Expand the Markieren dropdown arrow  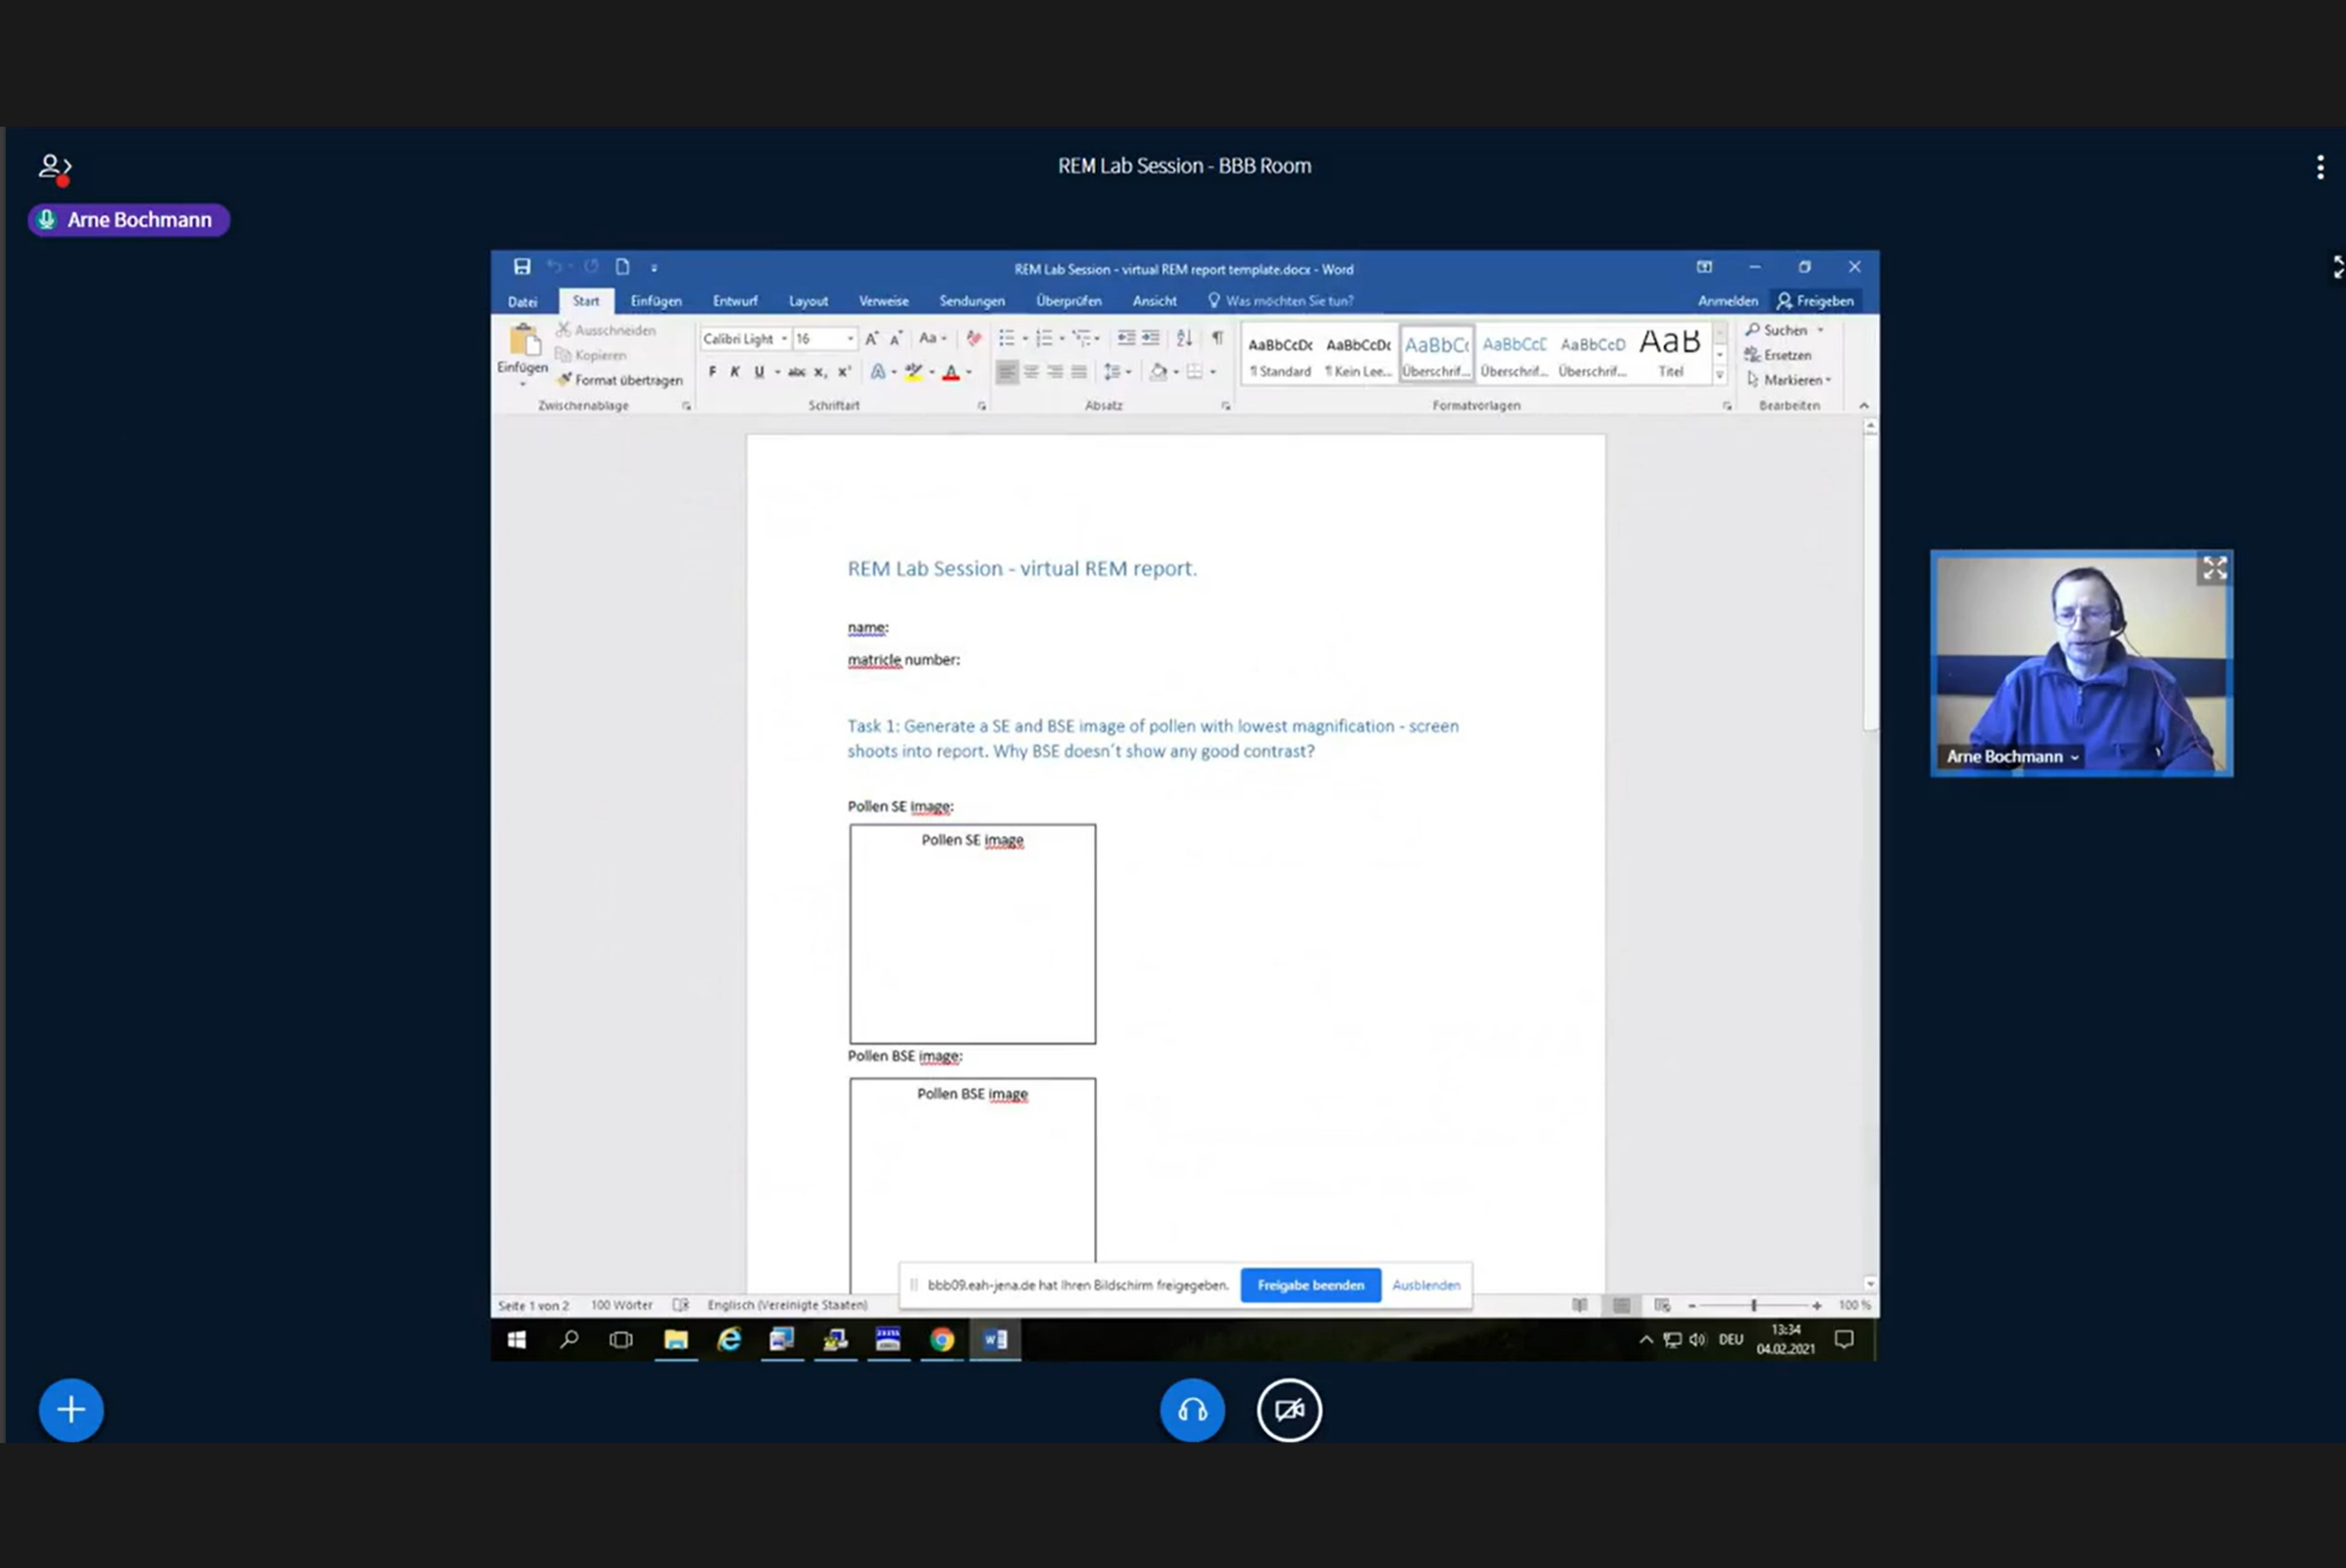coord(1828,380)
